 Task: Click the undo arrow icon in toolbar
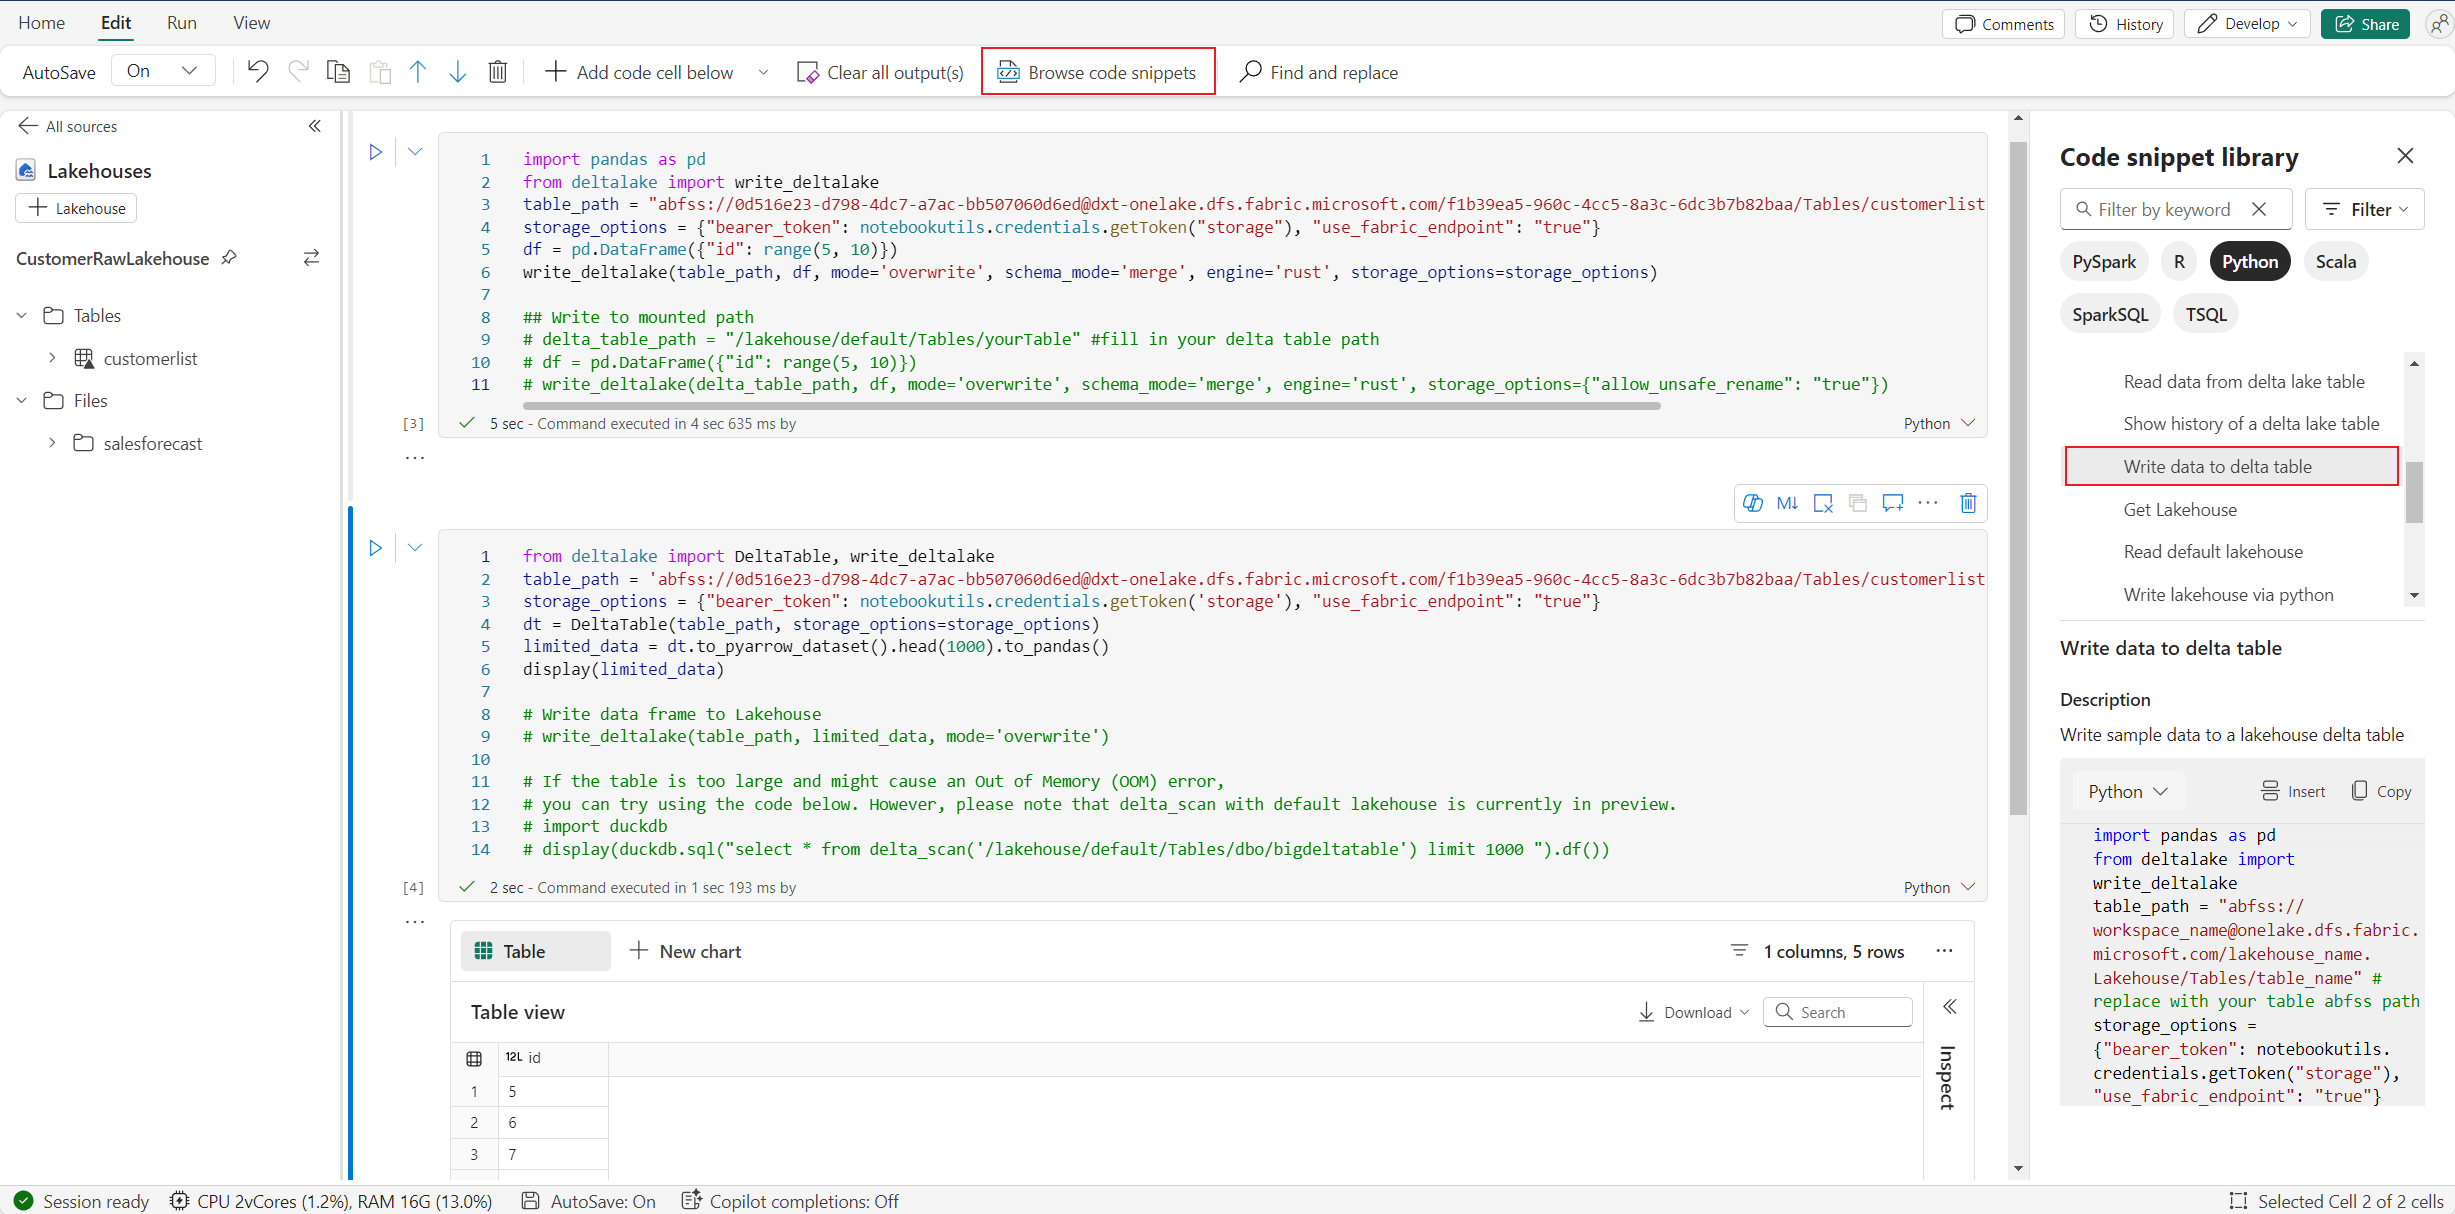[258, 72]
